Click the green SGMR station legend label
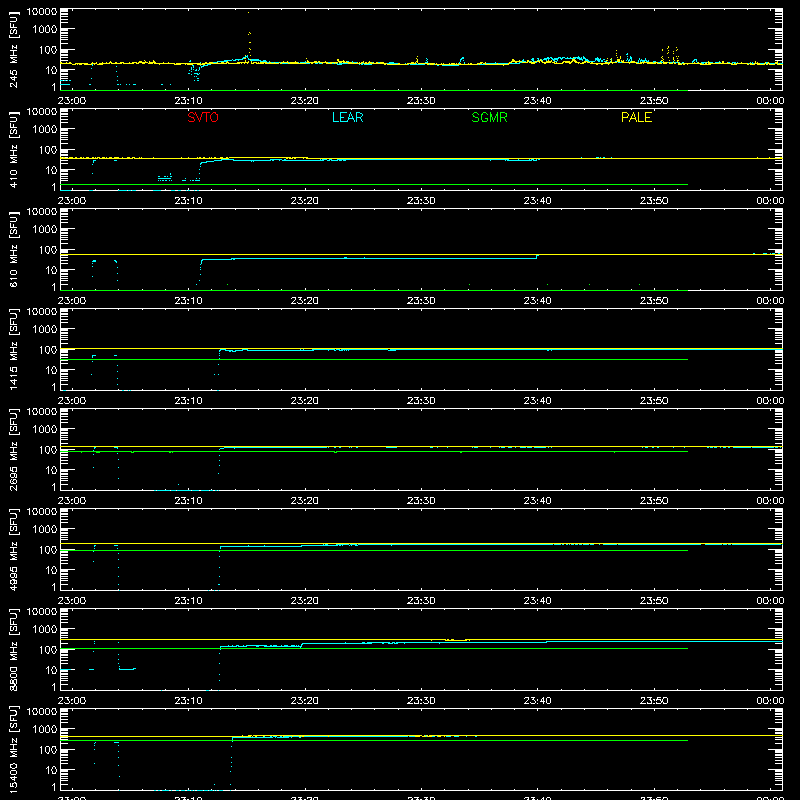Screen dimensions: 800x800 [489, 117]
